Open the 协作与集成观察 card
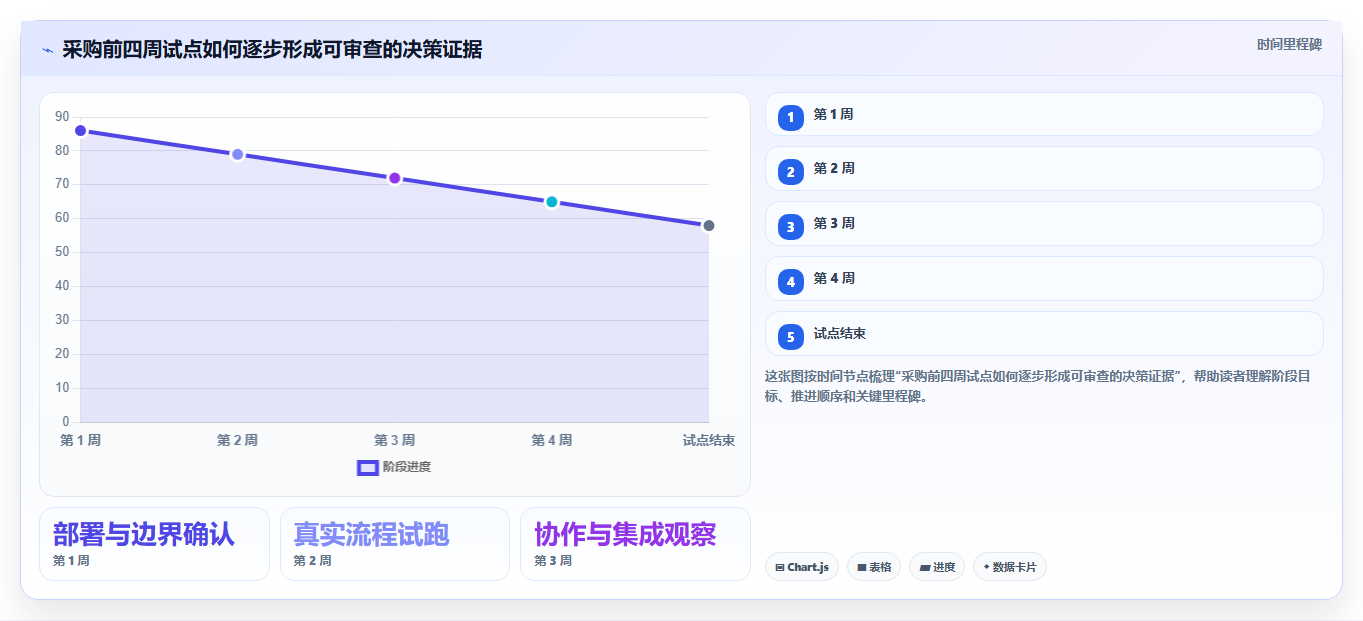The image size is (1363, 621). pos(635,544)
